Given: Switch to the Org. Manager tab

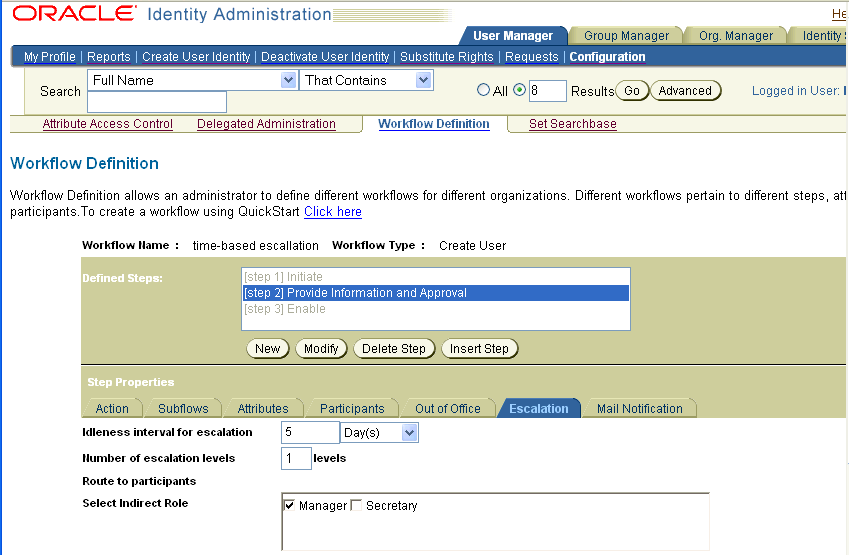Looking at the screenshot, I should (x=735, y=36).
